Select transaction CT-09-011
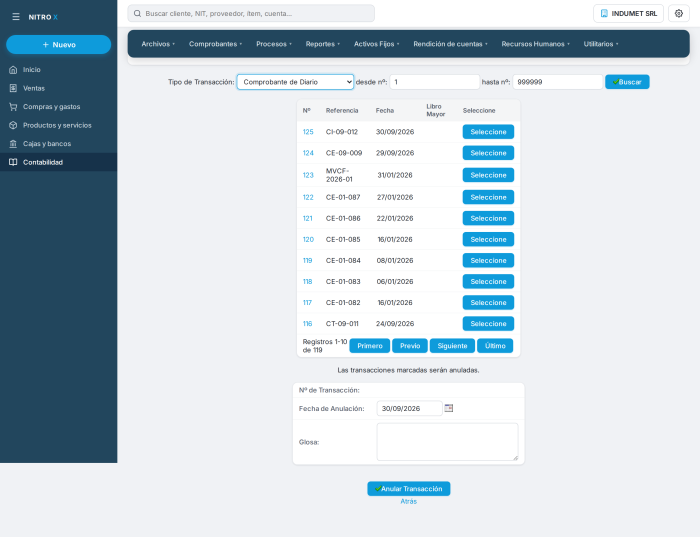The image size is (700, 537). tap(488, 324)
